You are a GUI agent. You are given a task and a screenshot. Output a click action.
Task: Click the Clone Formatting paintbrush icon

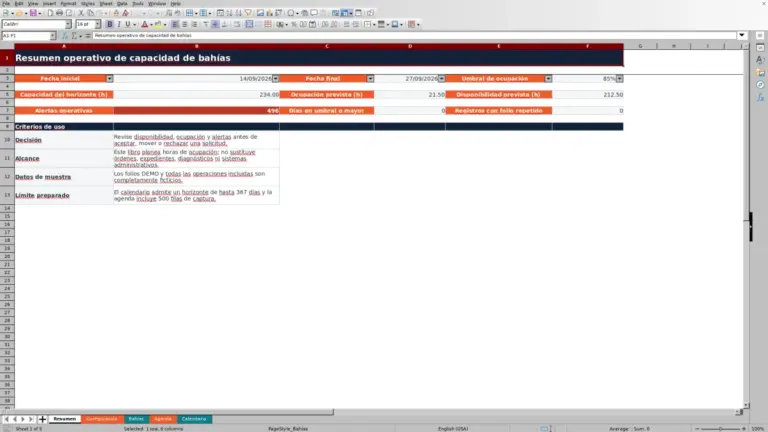pos(116,13)
